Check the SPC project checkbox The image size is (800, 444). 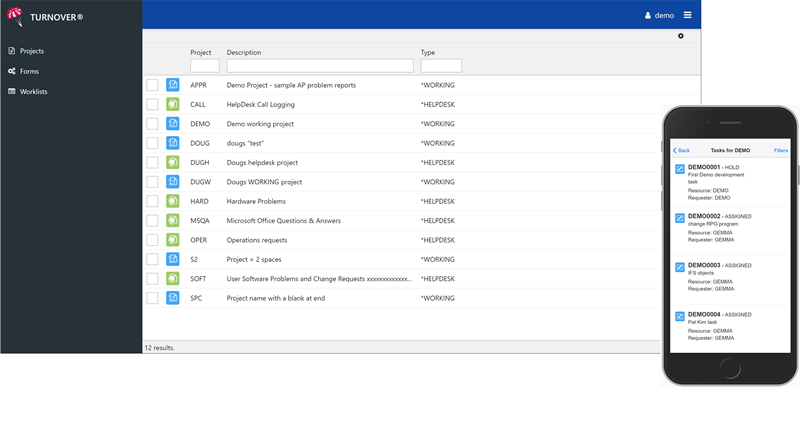point(152,298)
